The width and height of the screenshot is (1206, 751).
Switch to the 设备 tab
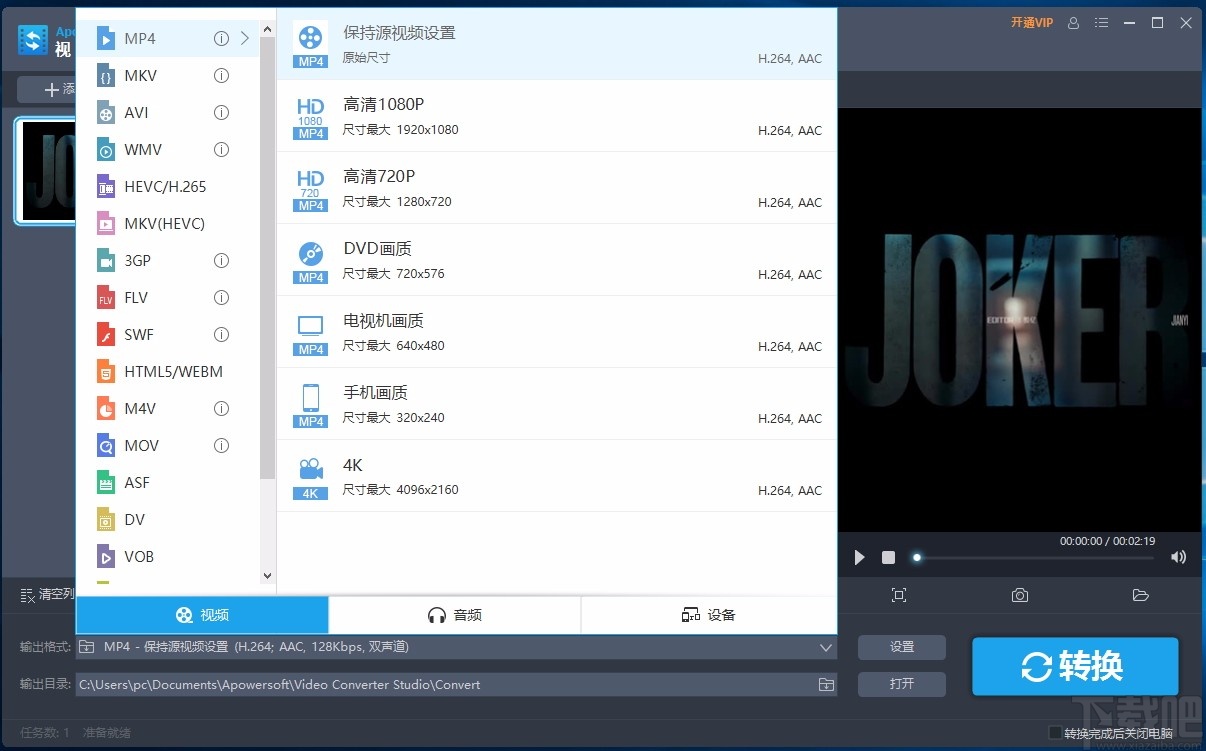[x=709, y=614]
